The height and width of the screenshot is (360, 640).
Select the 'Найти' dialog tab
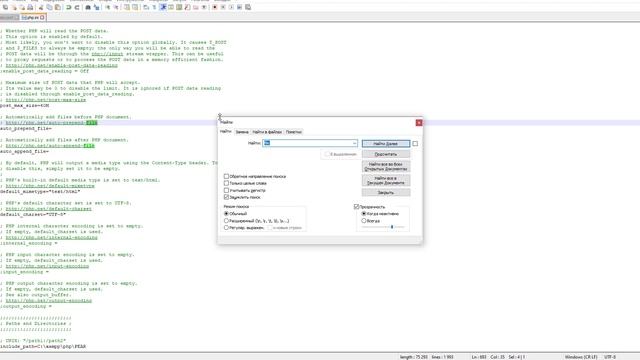tap(226, 131)
